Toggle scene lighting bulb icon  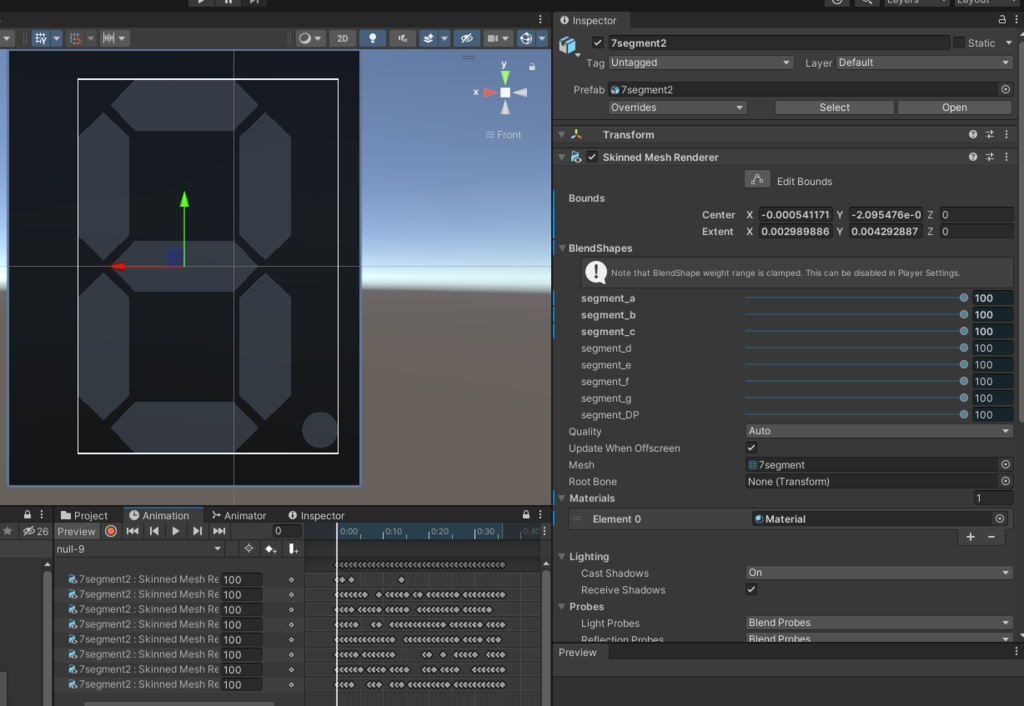(x=372, y=39)
